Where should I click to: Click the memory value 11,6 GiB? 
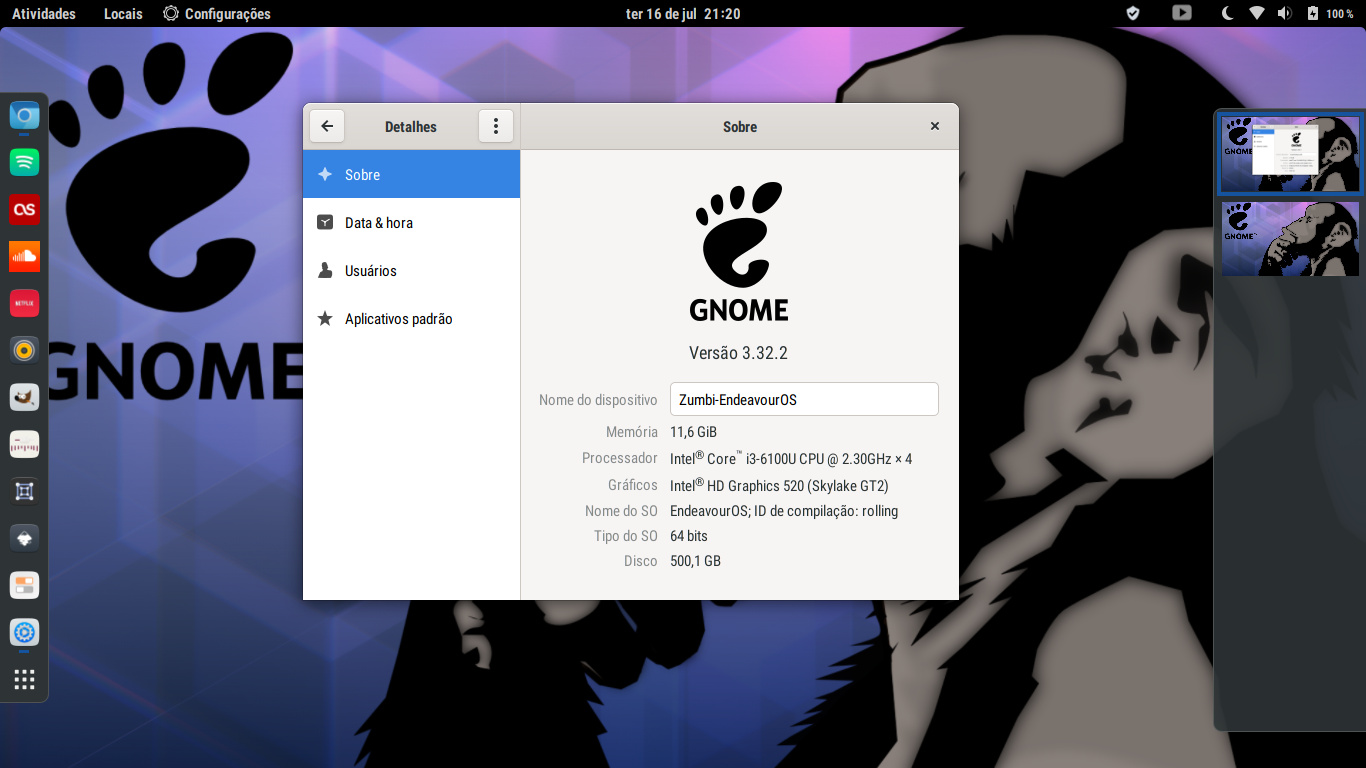[x=693, y=432]
